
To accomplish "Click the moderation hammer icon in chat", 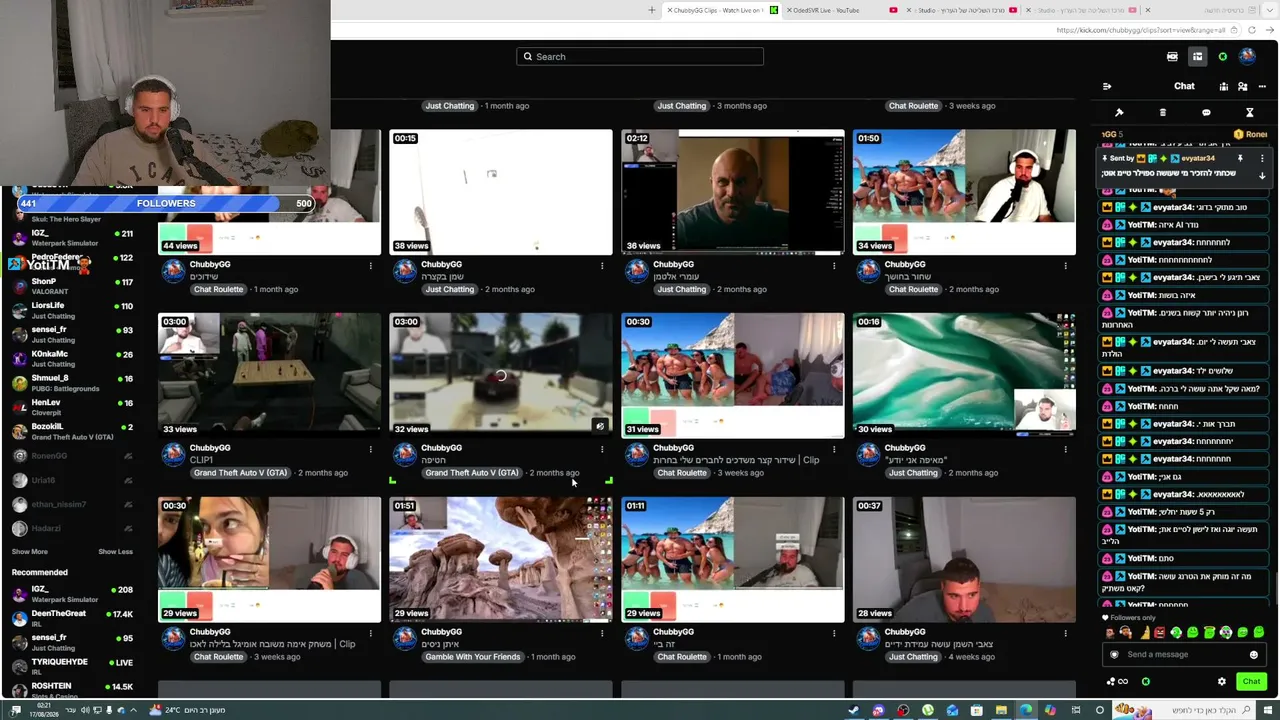I will [x=1119, y=113].
